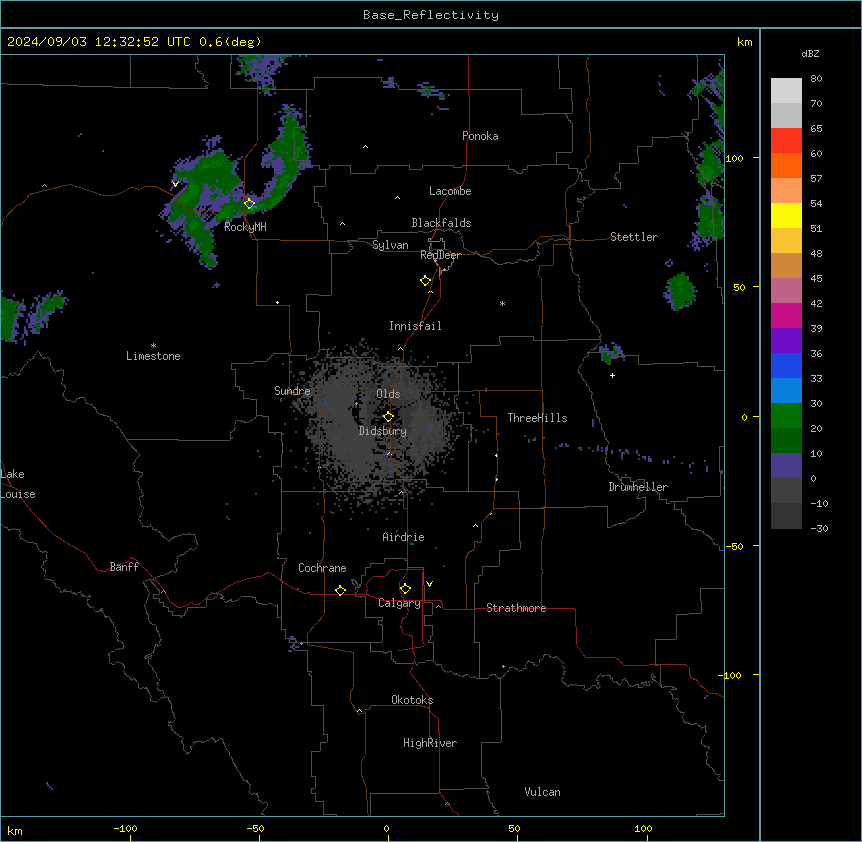Screen dimensions: 862x842
Task: Click the 100 tick on the right axis
Action: pyautogui.click(x=734, y=158)
